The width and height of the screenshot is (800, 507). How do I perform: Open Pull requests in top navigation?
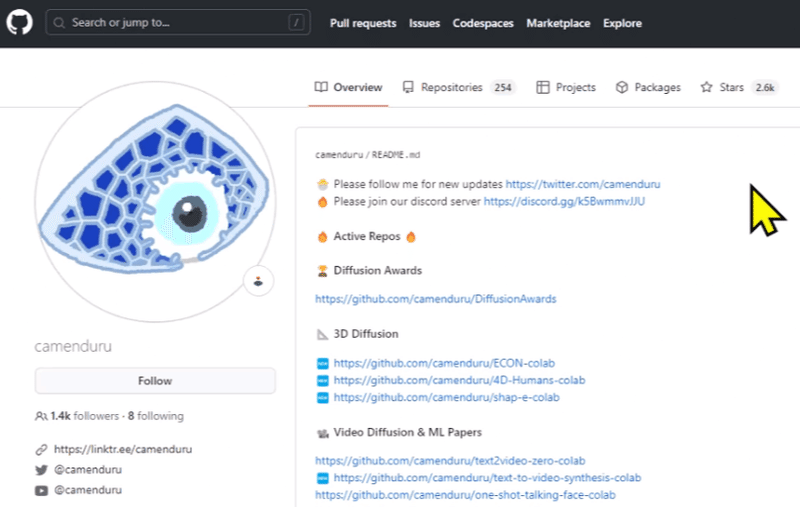point(363,23)
